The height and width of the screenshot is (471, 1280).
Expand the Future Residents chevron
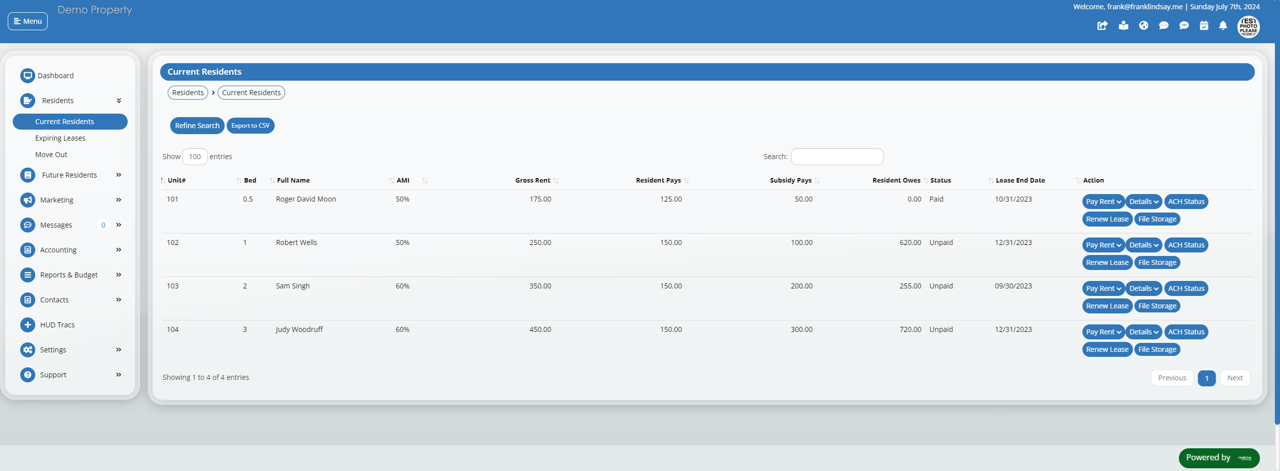tap(119, 175)
